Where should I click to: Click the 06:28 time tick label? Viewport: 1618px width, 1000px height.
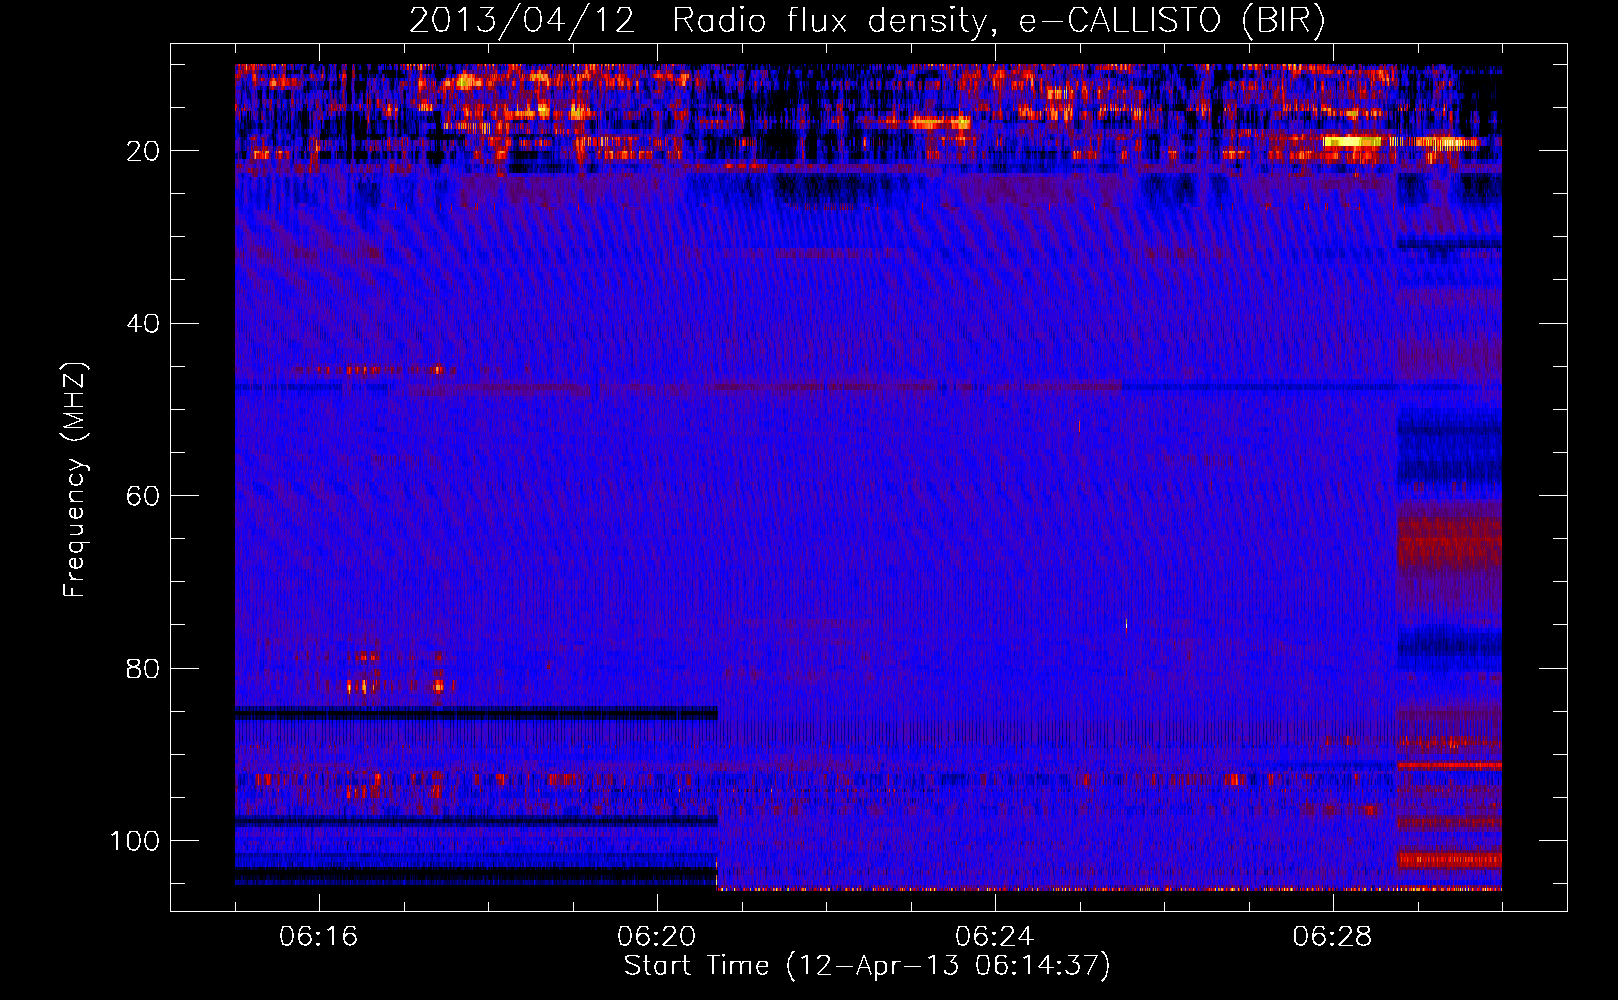[x=1333, y=937]
